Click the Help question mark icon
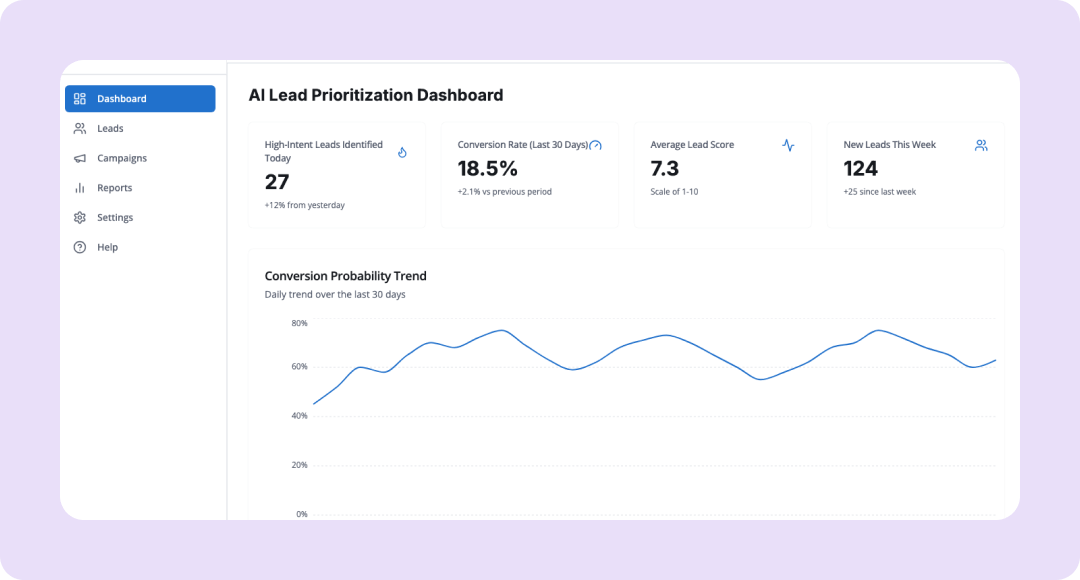Viewport: 1080px width, 580px height. coord(80,247)
